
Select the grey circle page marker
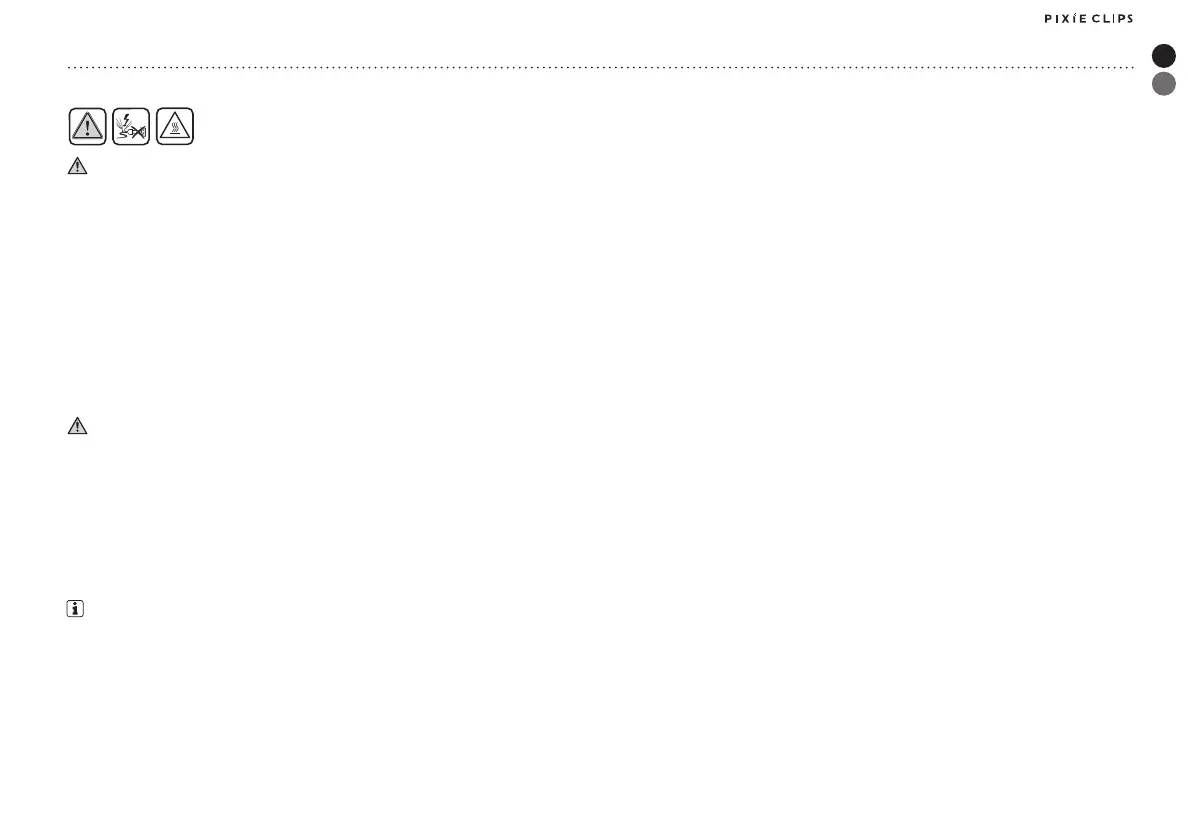tap(1164, 83)
